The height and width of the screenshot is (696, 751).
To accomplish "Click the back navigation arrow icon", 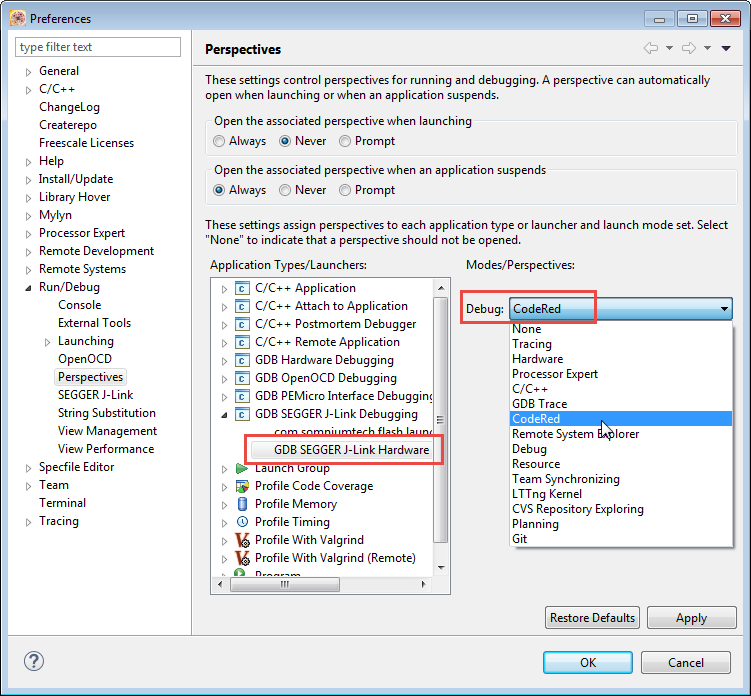I will pyautogui.click(x=651, y=48).
